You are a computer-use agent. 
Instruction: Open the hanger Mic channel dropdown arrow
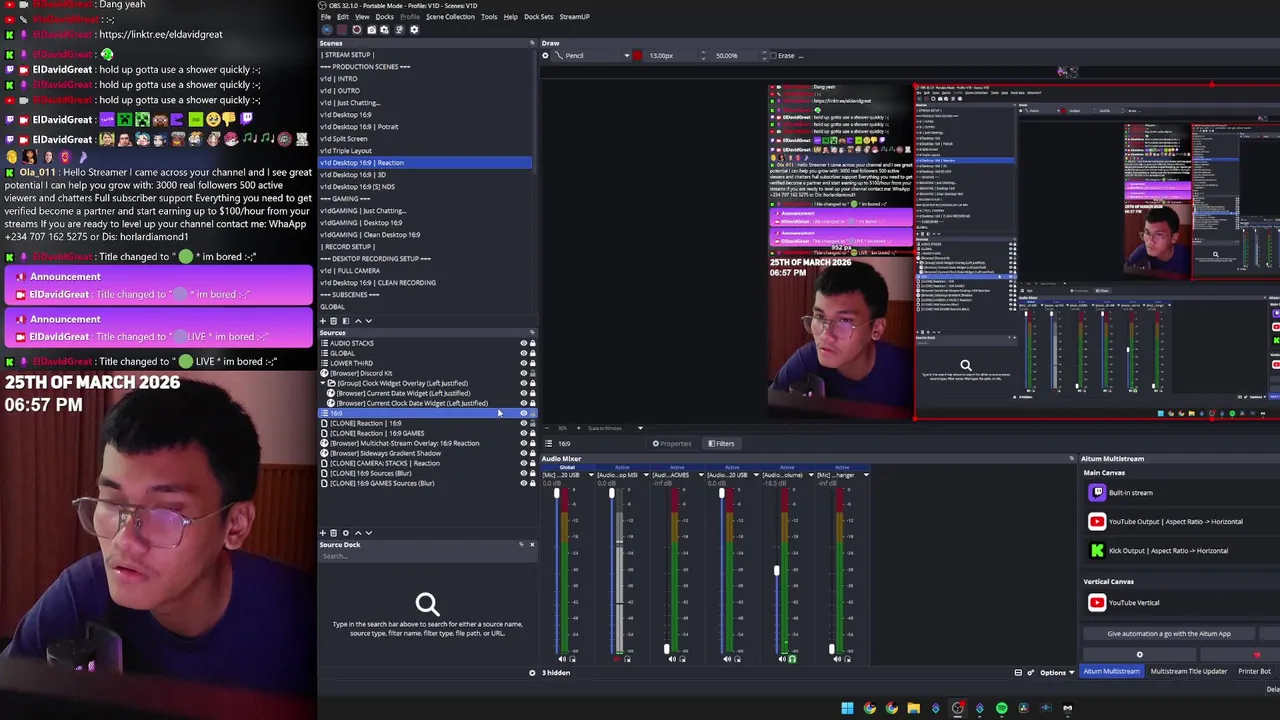click(x=866, y=475)
